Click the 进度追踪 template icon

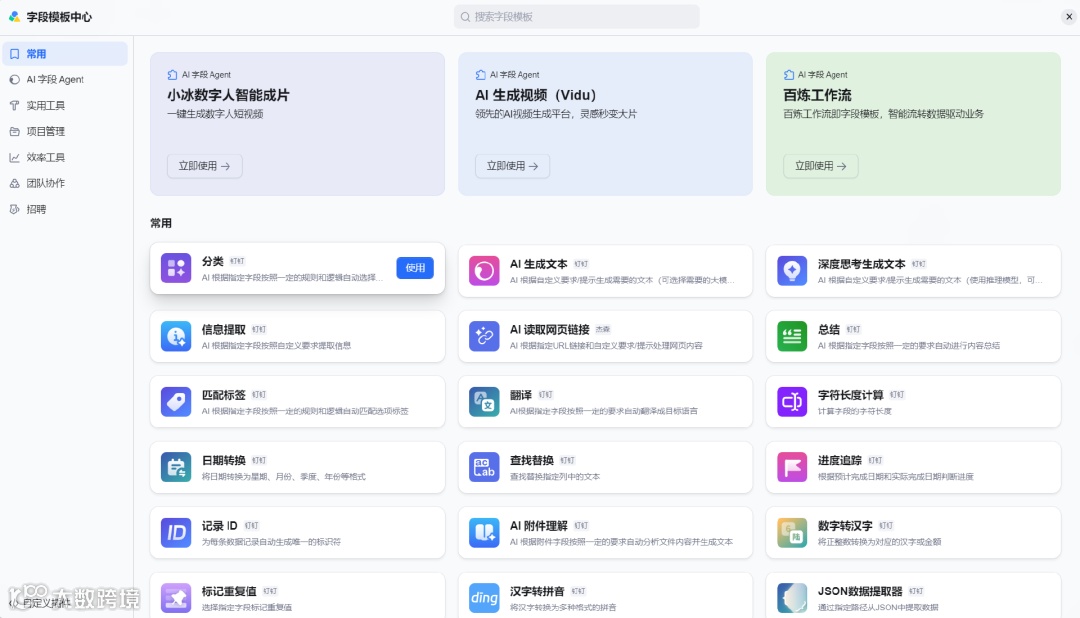point(791,467)
